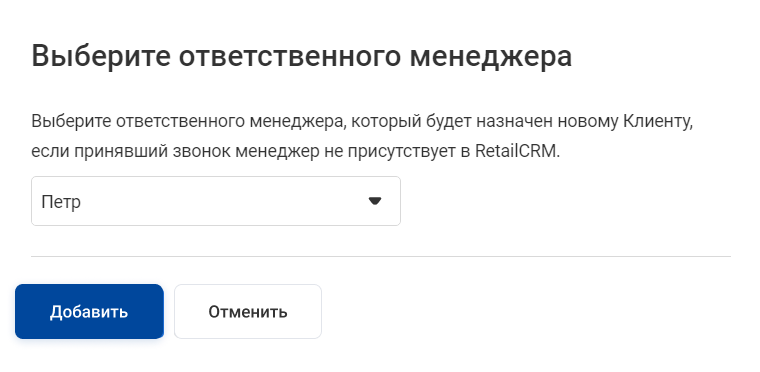Select the Петр value text in combo box
This screenshot has width=760, height=372.
coord(61,202)
